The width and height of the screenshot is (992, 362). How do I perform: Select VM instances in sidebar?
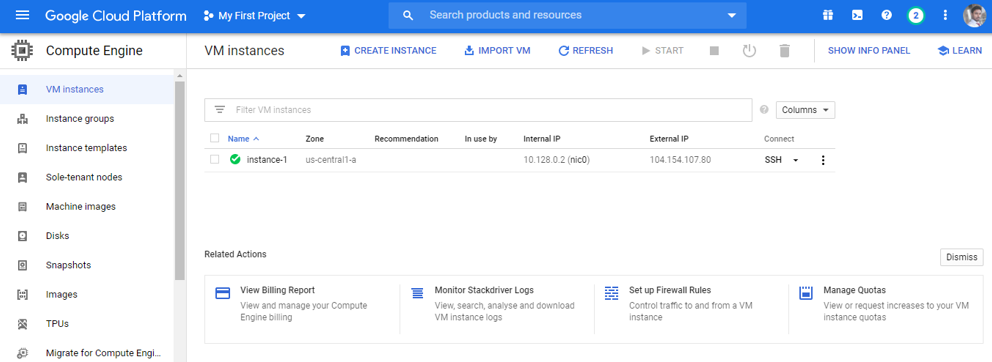[x=87, y=89]
